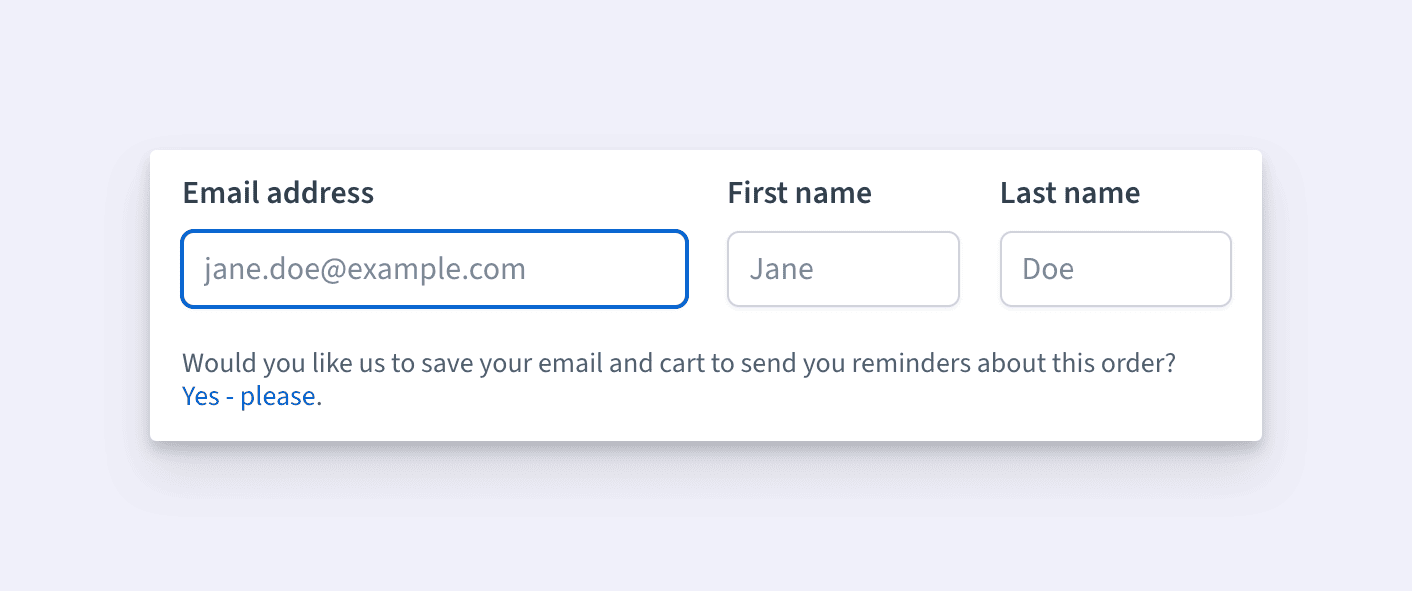
Task: Click the "First name" field label
Action: [x=799, y=193]
